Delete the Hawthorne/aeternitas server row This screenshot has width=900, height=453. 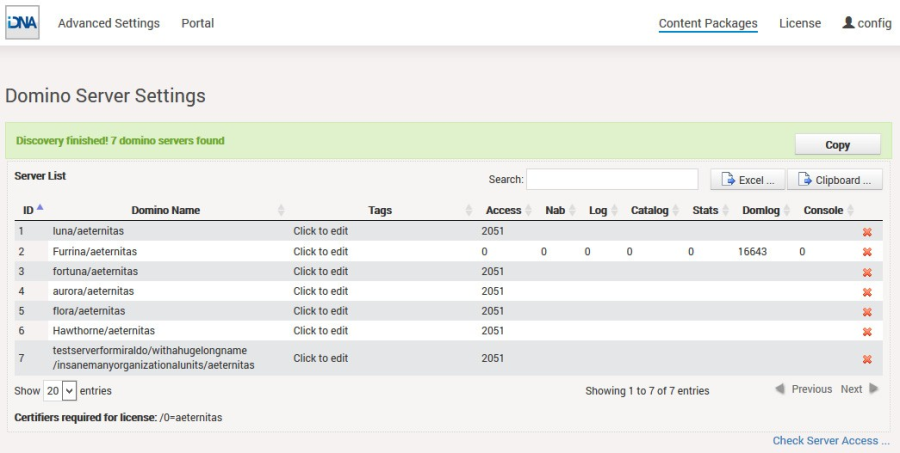pyautogui.click(x=867, y=331)
